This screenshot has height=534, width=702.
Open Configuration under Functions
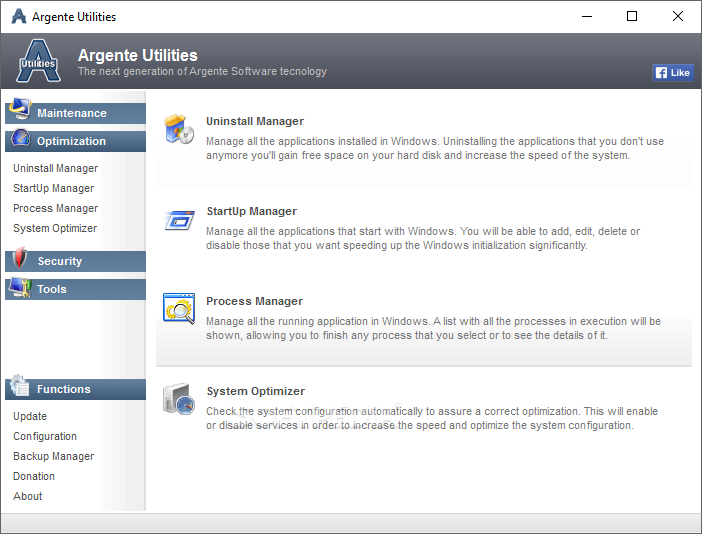45,436
